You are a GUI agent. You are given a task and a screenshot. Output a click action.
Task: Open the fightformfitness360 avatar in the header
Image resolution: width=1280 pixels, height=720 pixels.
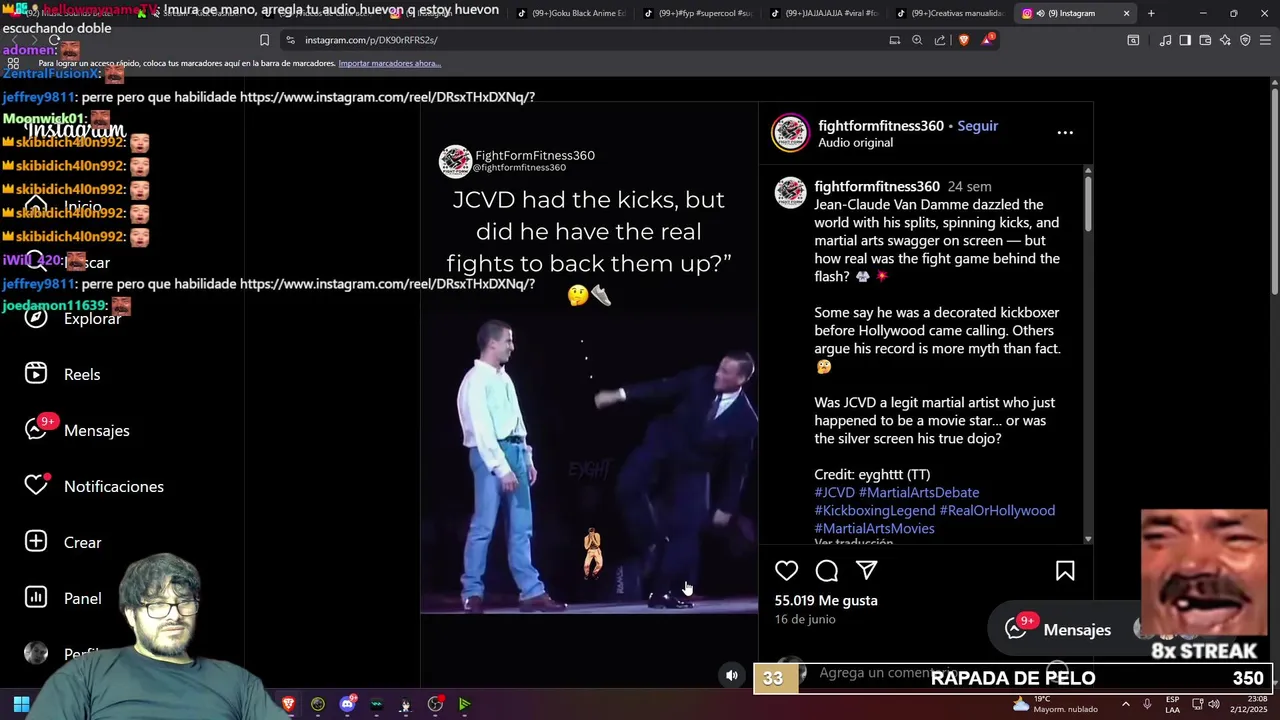click(x=790, y=133)
